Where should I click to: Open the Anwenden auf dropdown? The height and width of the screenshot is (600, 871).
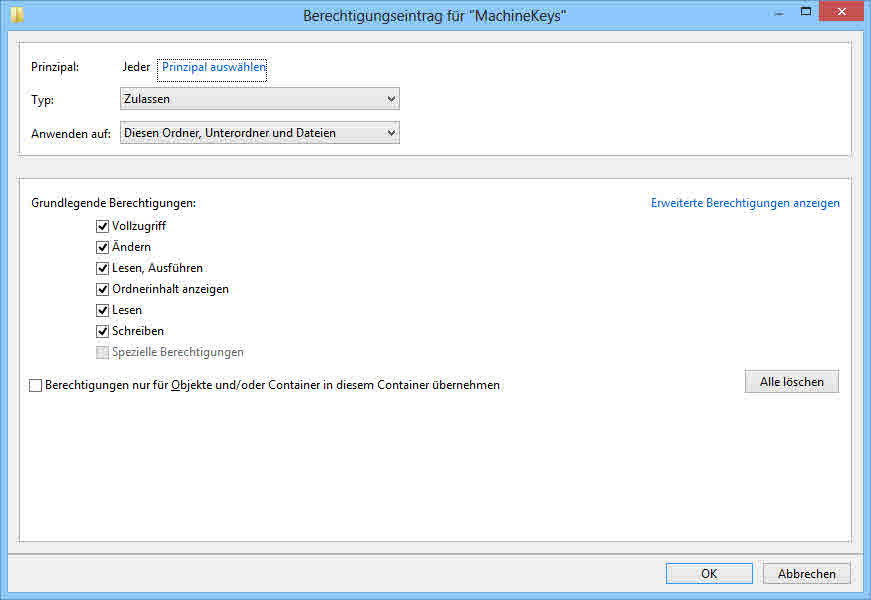tap(259, 133)
